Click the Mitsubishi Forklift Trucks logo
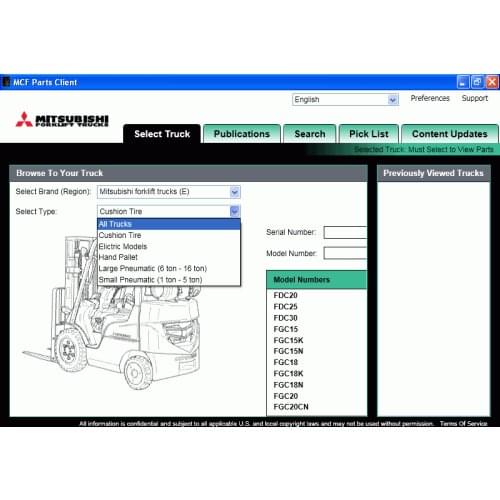500x500 pixels. [x=62, y=119]
